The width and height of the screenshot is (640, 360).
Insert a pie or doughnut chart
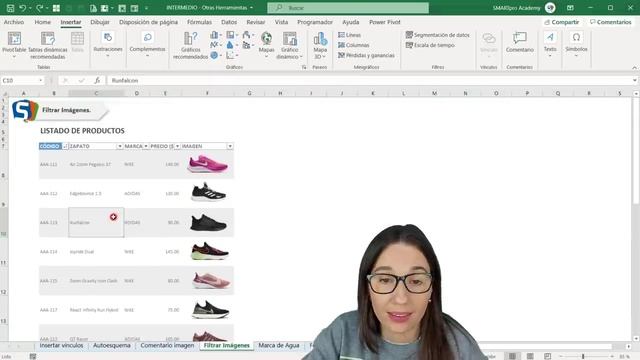216,55
